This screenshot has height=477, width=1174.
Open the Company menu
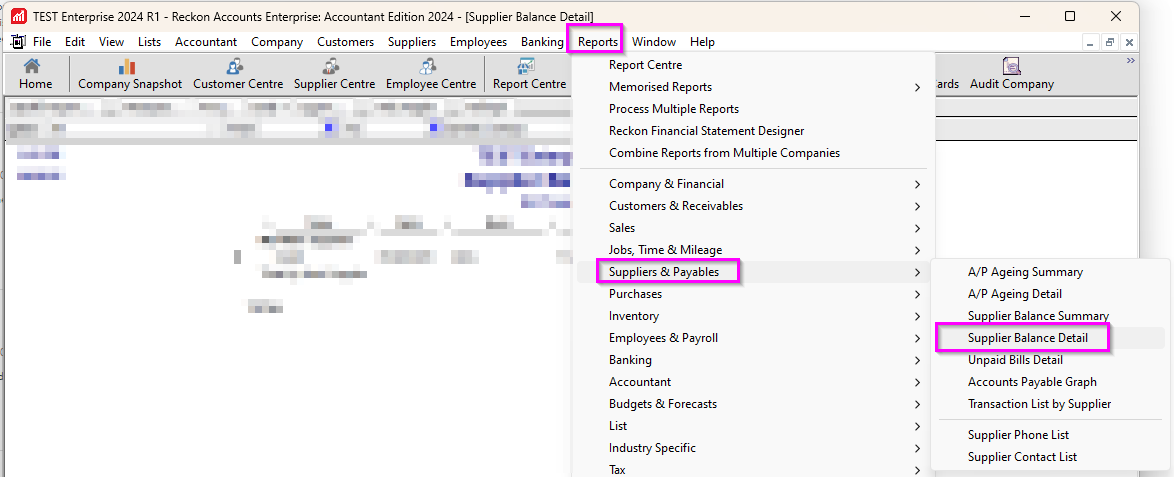(x=277, y=42)
